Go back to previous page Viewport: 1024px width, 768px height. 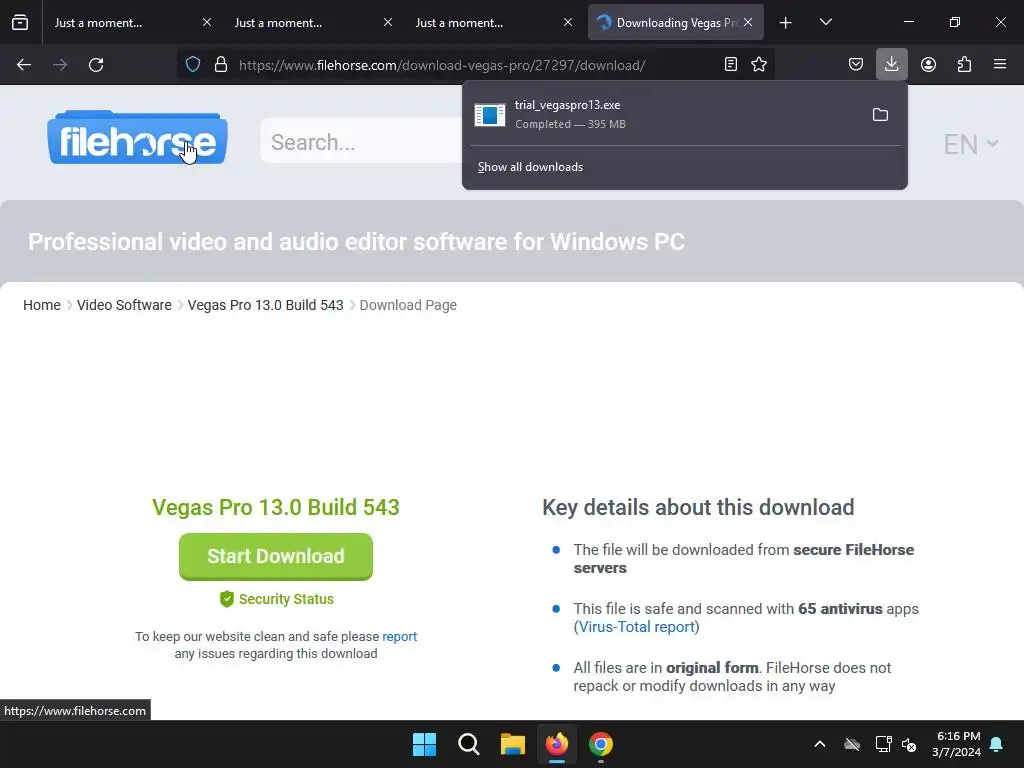click(x=24, y=65)
